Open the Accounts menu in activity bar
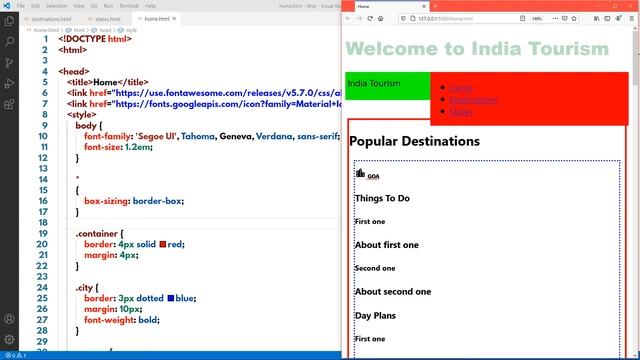The image size is (640, 360). click(x=9, y=319)
